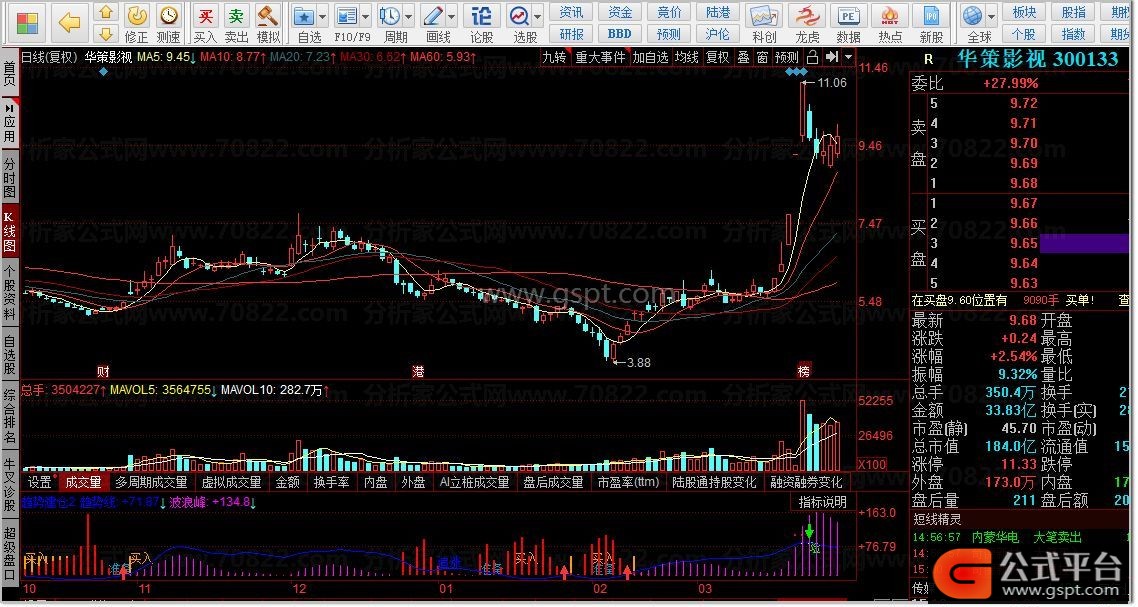The height and width of the screenshot is (607, 1138).
Task: Switch to the 多周期成交量 tab
Action: (x=151, y=482)
